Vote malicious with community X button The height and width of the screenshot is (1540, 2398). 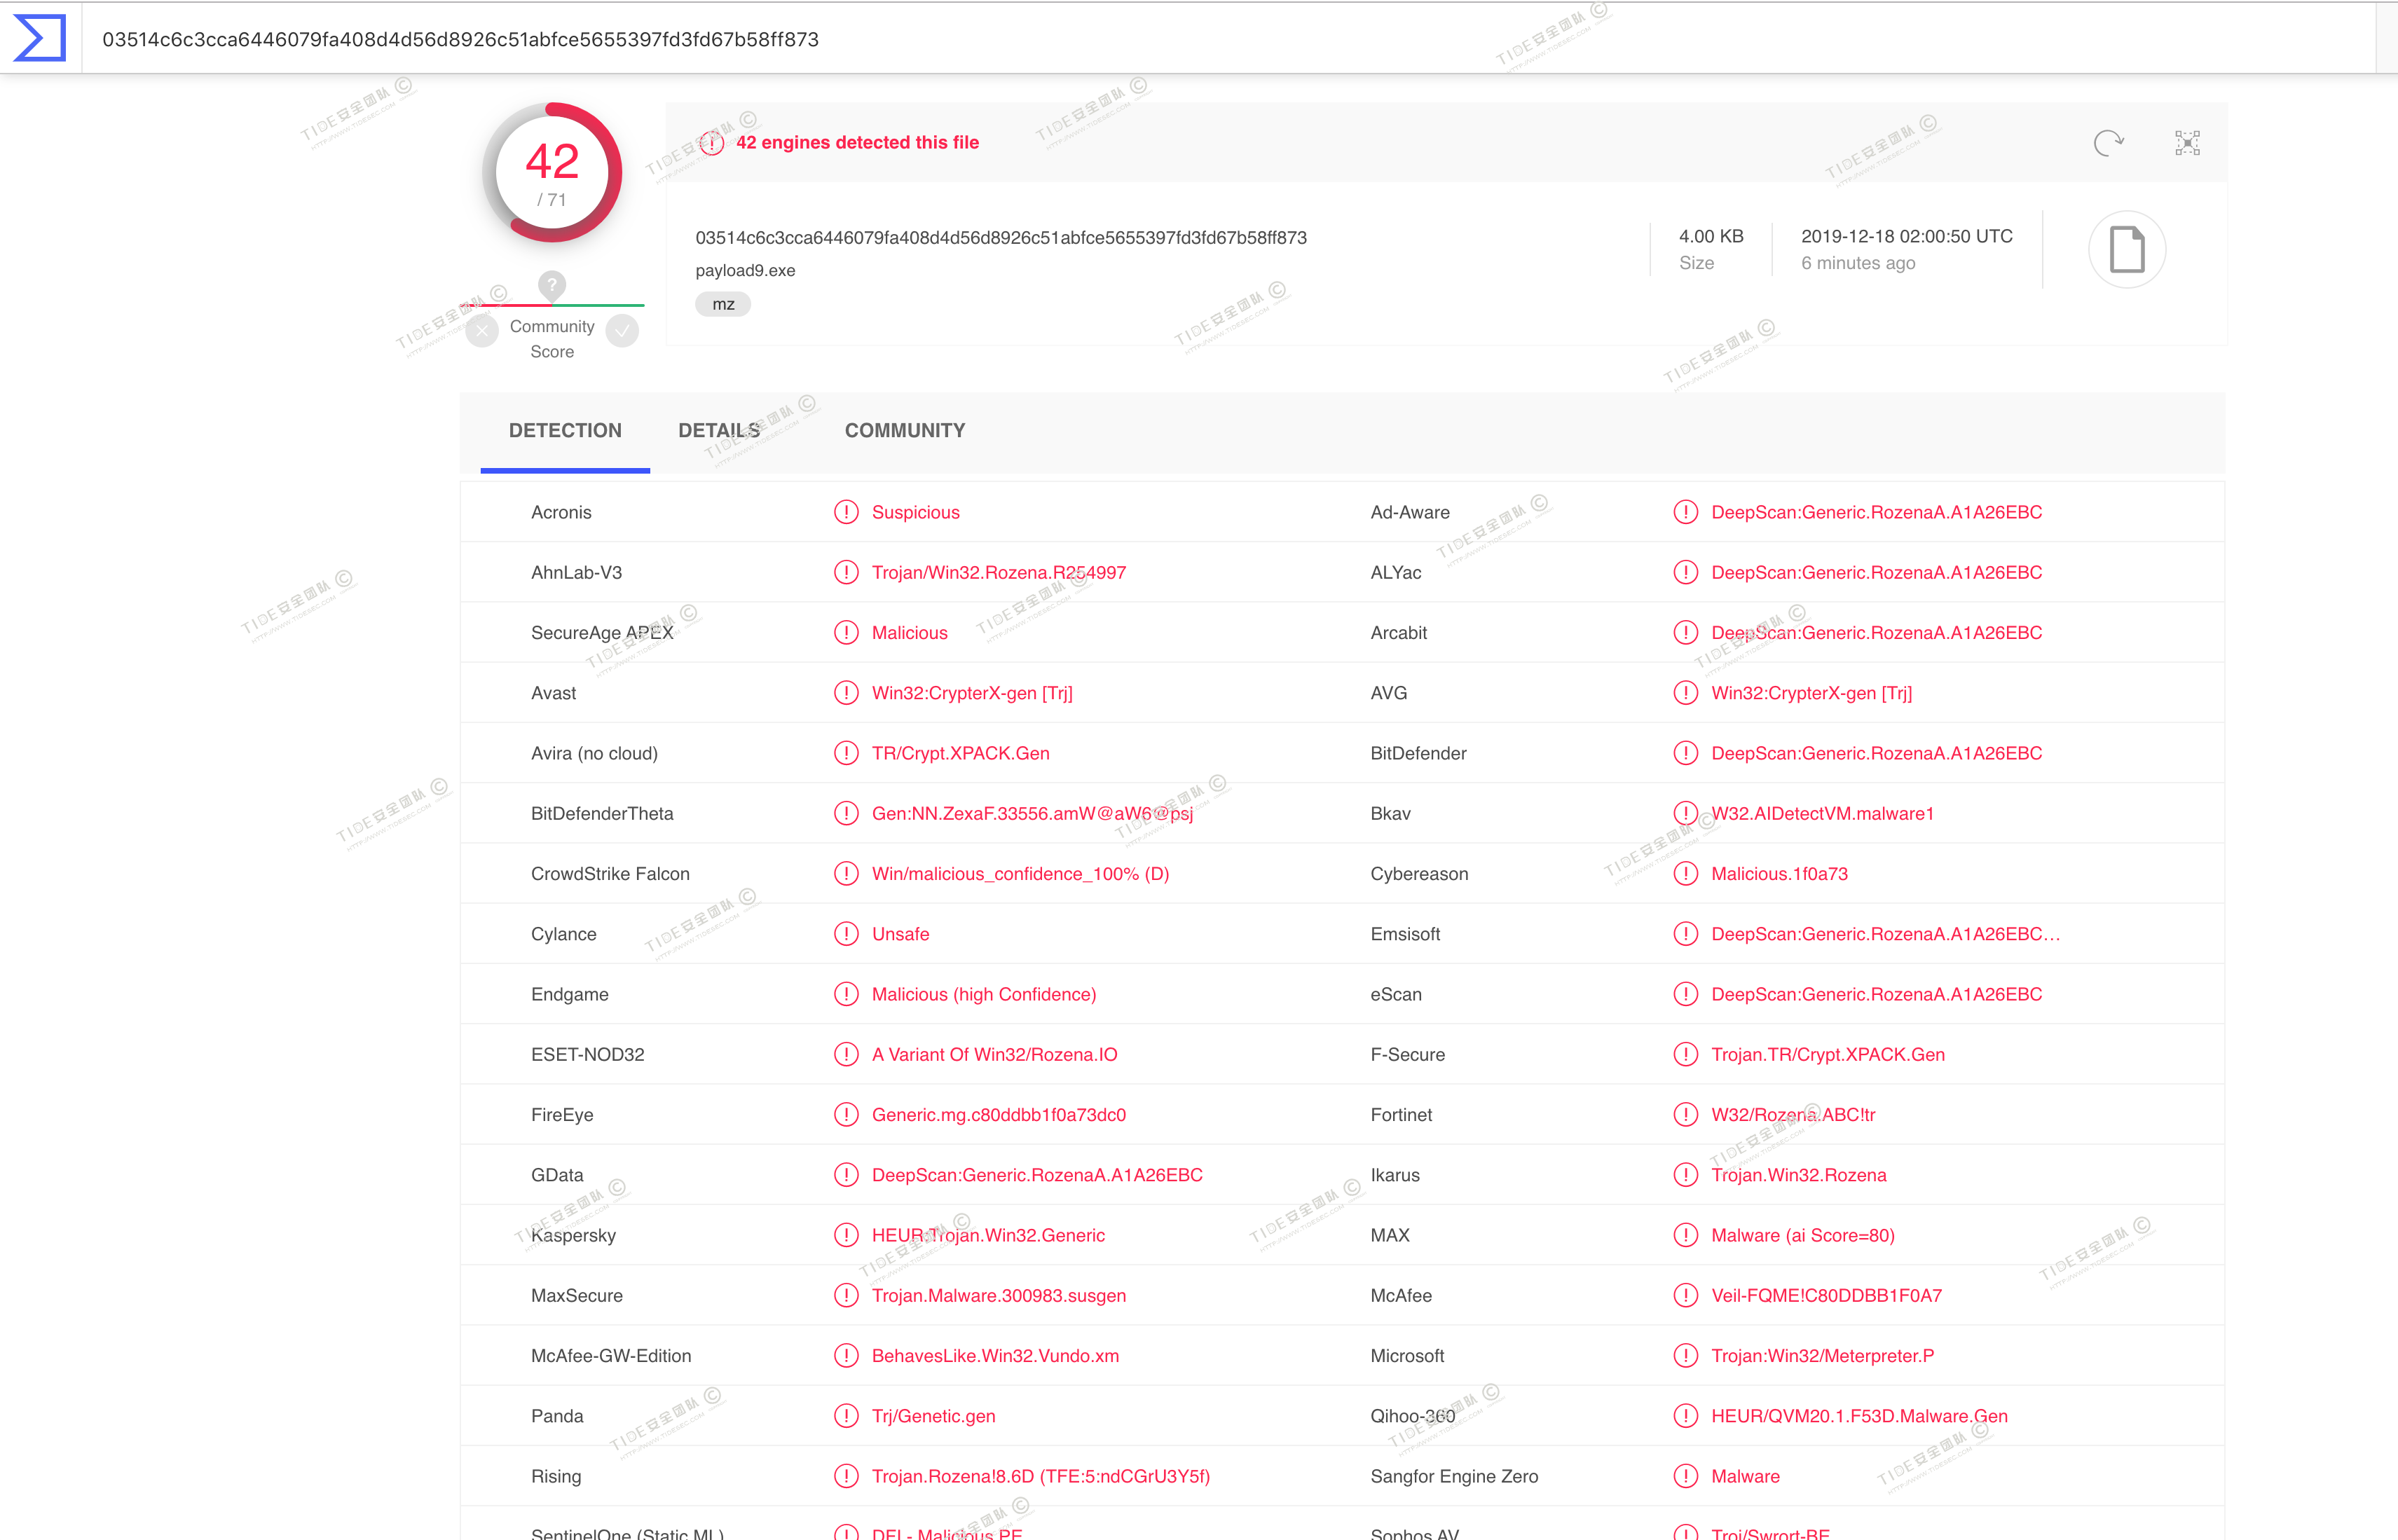[x=482, y=330]
